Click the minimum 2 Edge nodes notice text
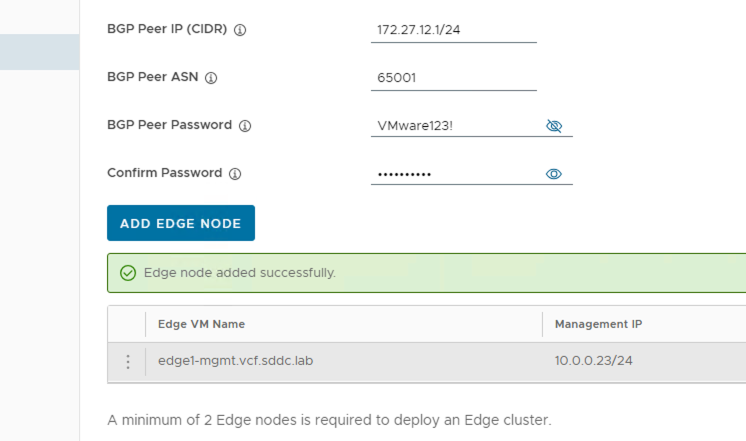The width and height of the screenshot is (746, 441). click(x=329, y=420)
